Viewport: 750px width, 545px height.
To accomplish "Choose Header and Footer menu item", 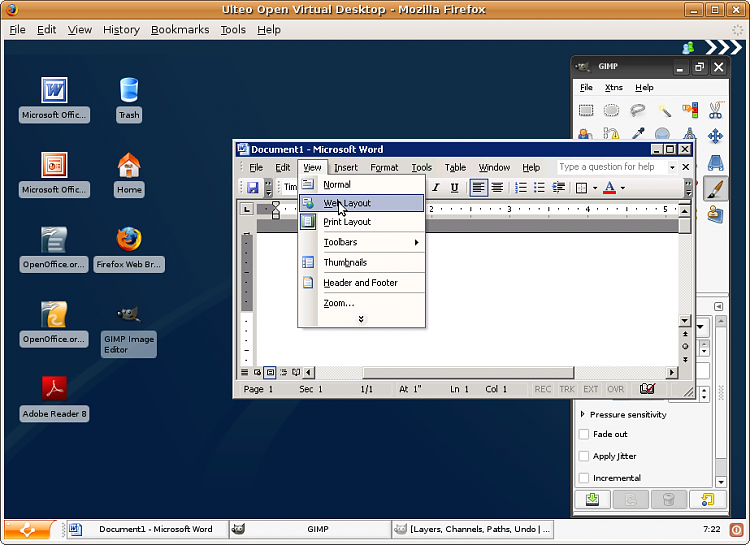I will pos(362,283).
